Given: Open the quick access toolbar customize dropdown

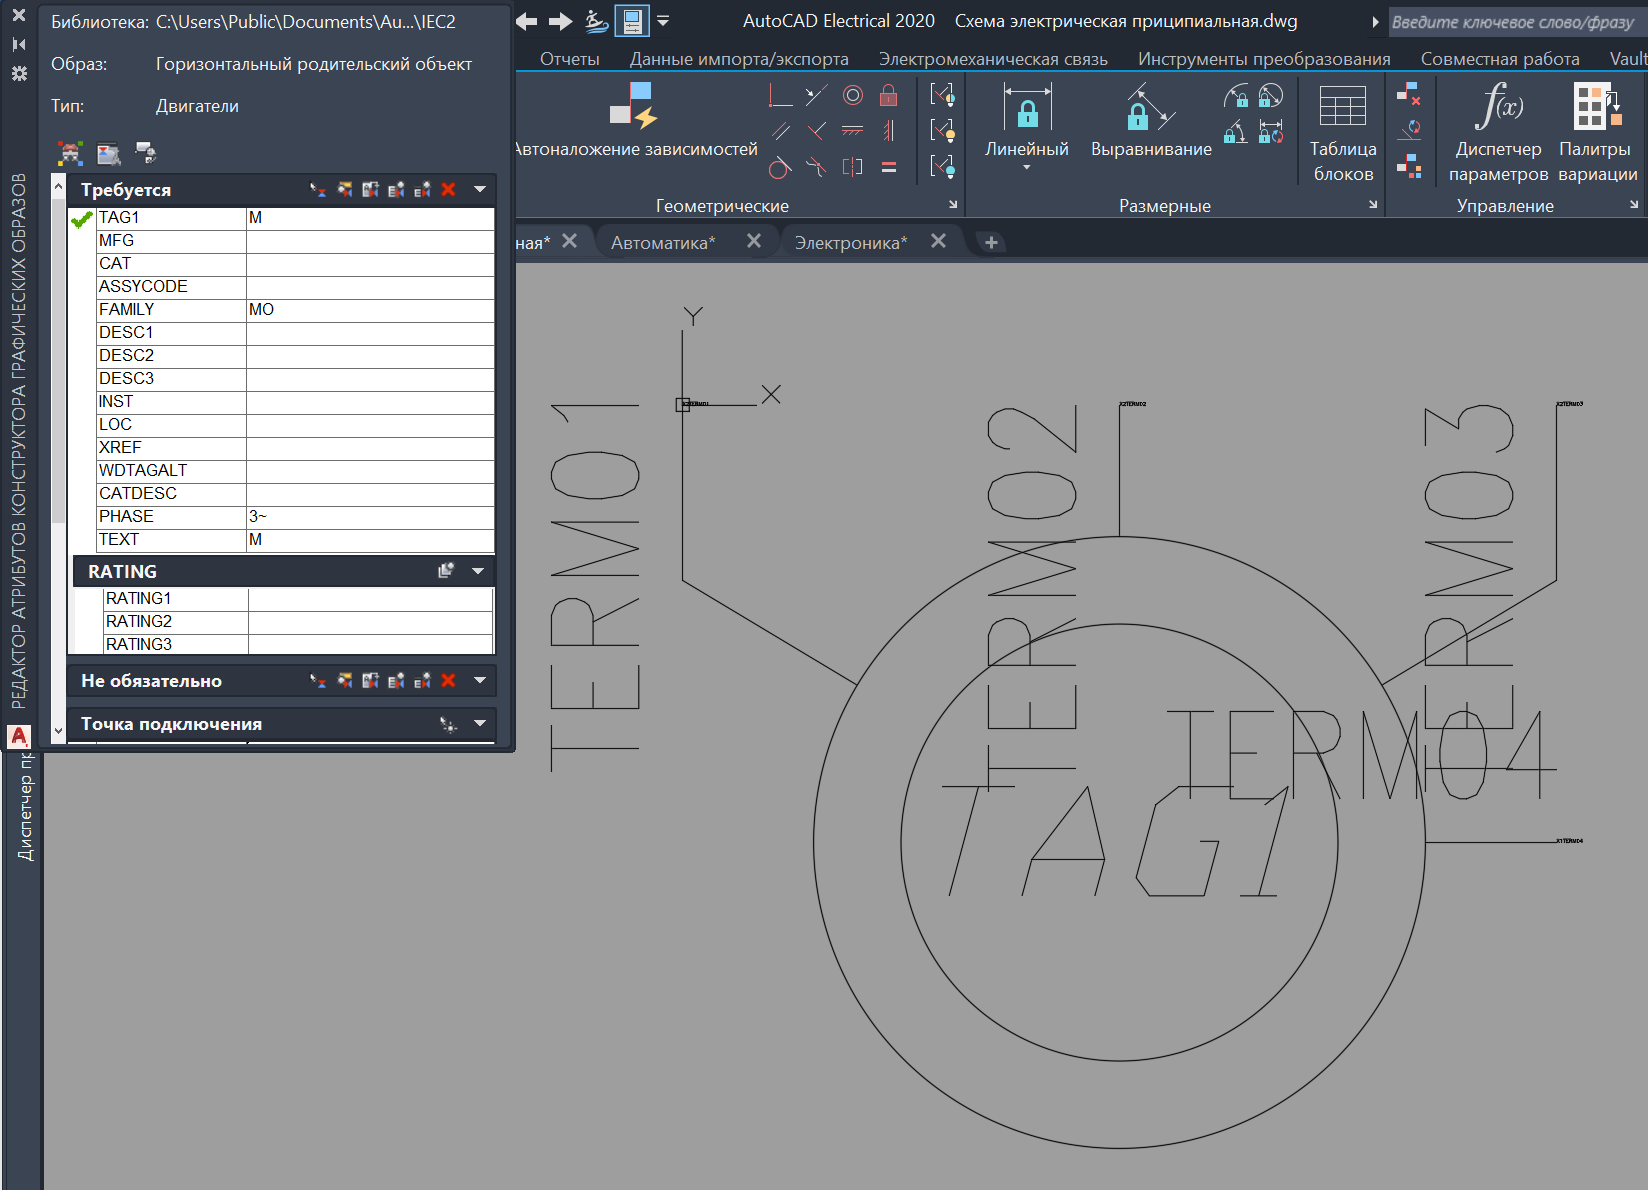Looking at the screenshot, I should coord(663,21).
